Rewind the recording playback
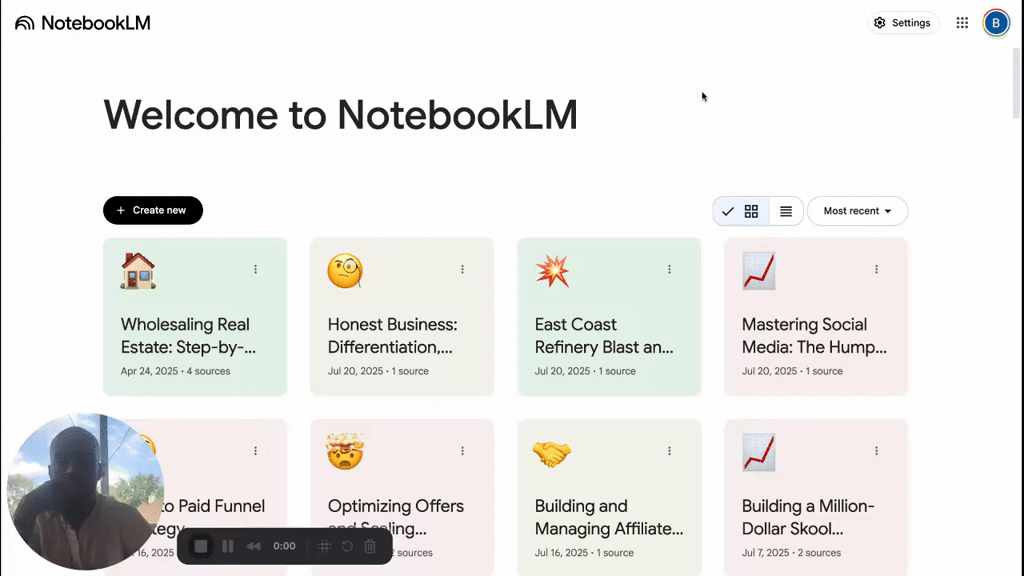The image size is (1024, 576). coord(253,546)
